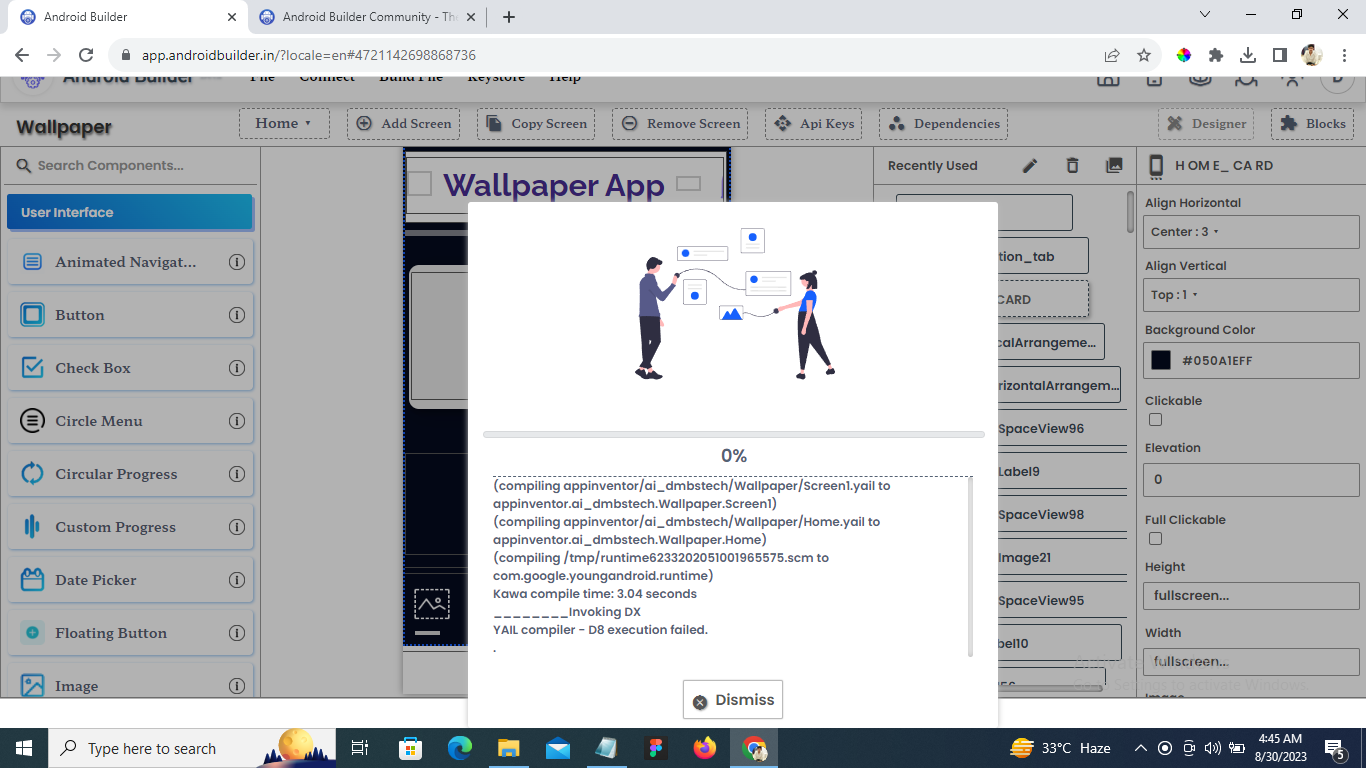This screenshot has width=1366, height=768.
Task: Select the Circular Progress component
Action: click(130, 474)
